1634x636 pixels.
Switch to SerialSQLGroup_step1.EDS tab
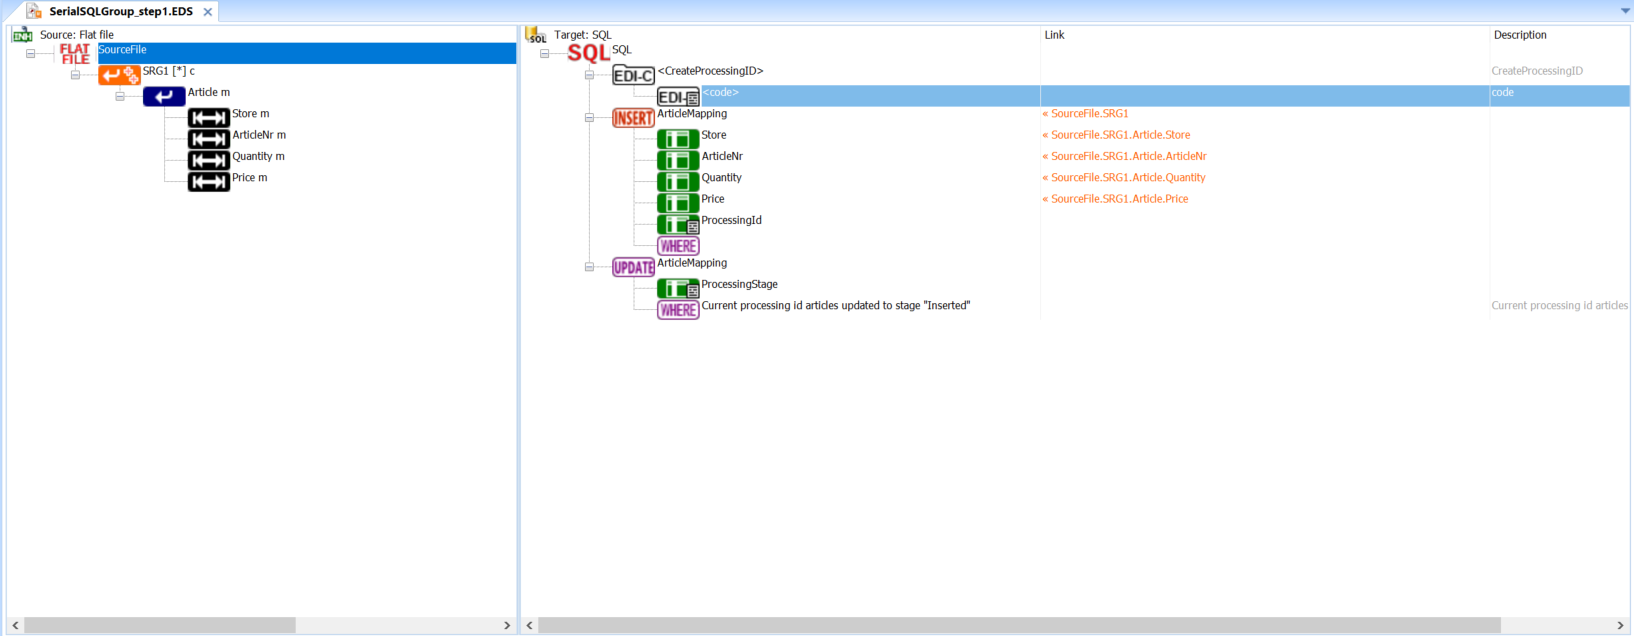coord(120,12)
